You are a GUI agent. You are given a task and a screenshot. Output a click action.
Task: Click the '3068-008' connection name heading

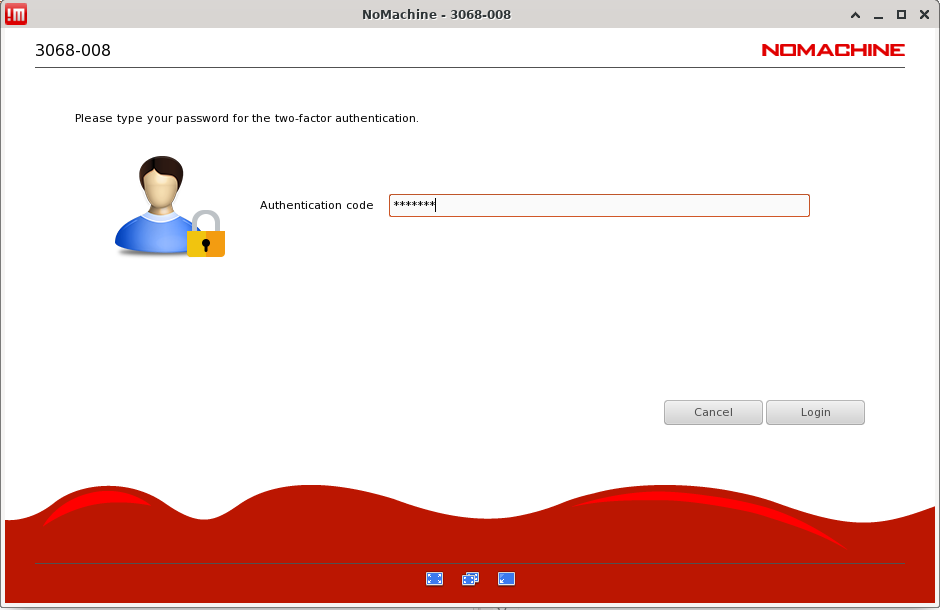(73, 50)
